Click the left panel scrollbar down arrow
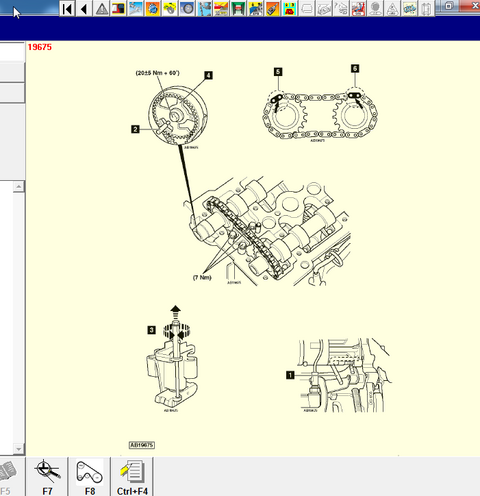Viewport: 480px width, 496px height. tap(19, 449)
